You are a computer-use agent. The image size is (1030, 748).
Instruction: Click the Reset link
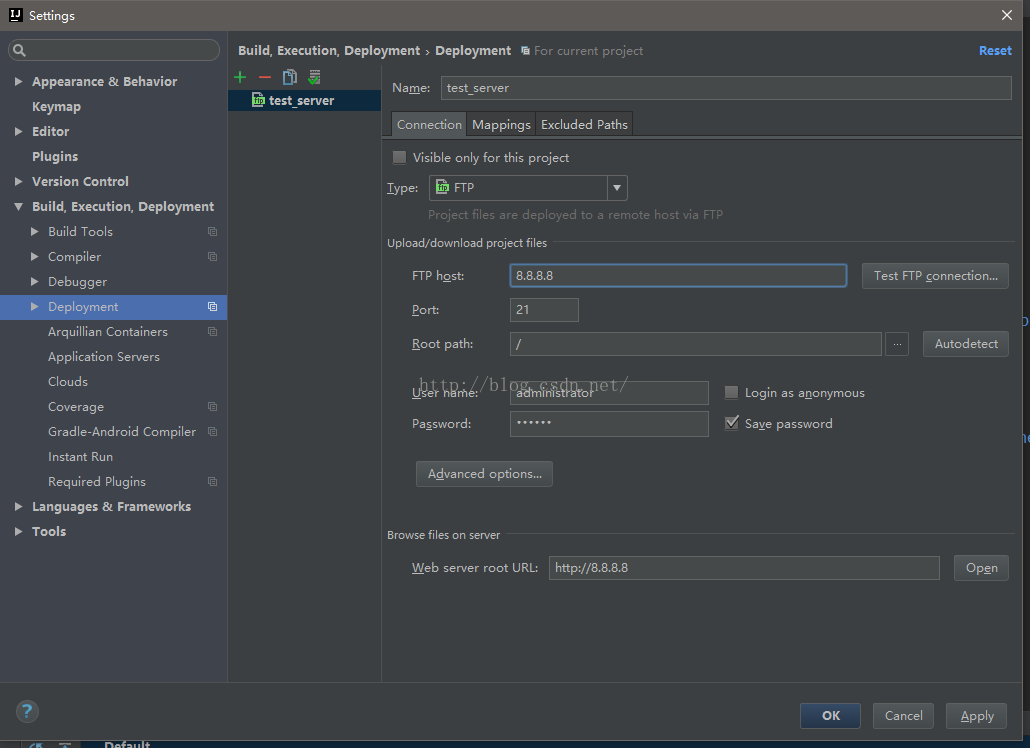[995, 51]
